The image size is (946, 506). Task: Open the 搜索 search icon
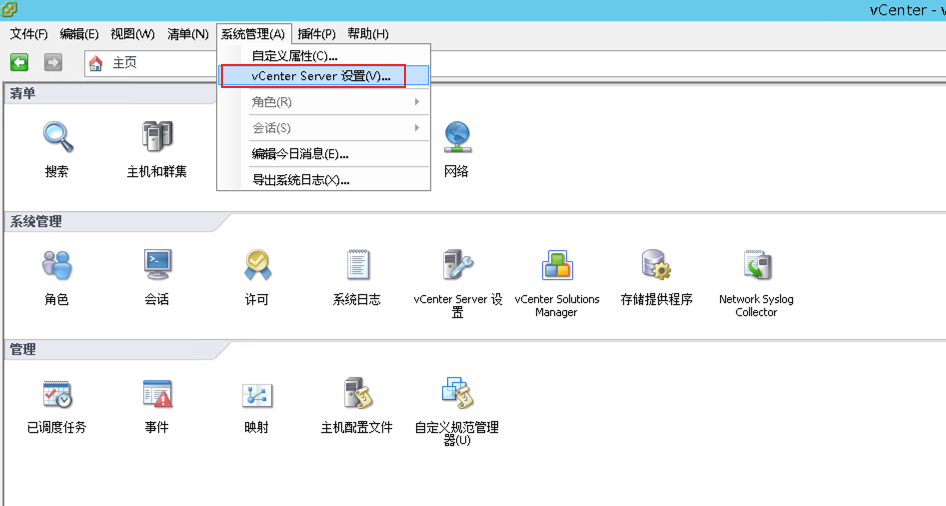(x=58, y=137)
